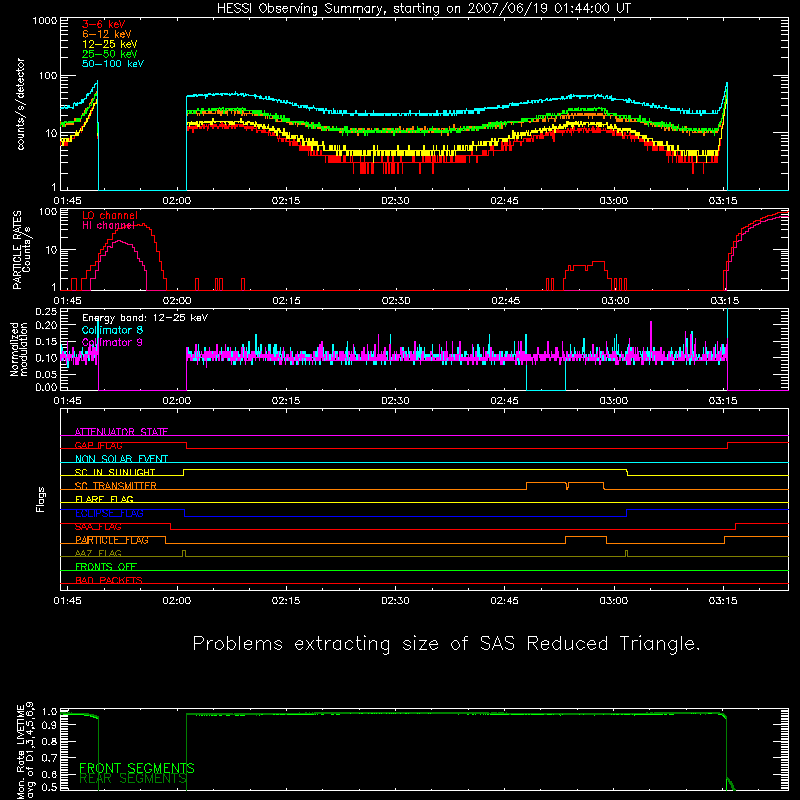Click the Normalized modulation axis label
This screenshot has width=800, height=800.
coord(18,349)
